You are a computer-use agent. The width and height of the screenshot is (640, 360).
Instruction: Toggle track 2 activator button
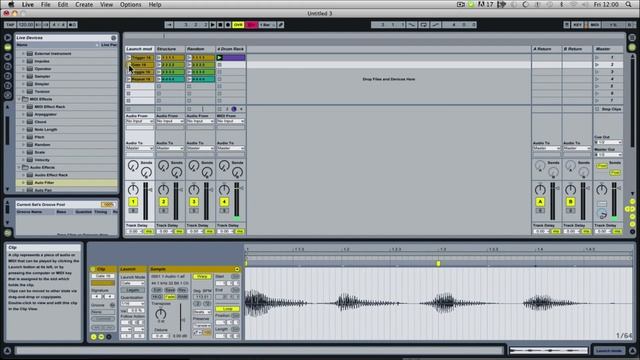click(163, 202)
